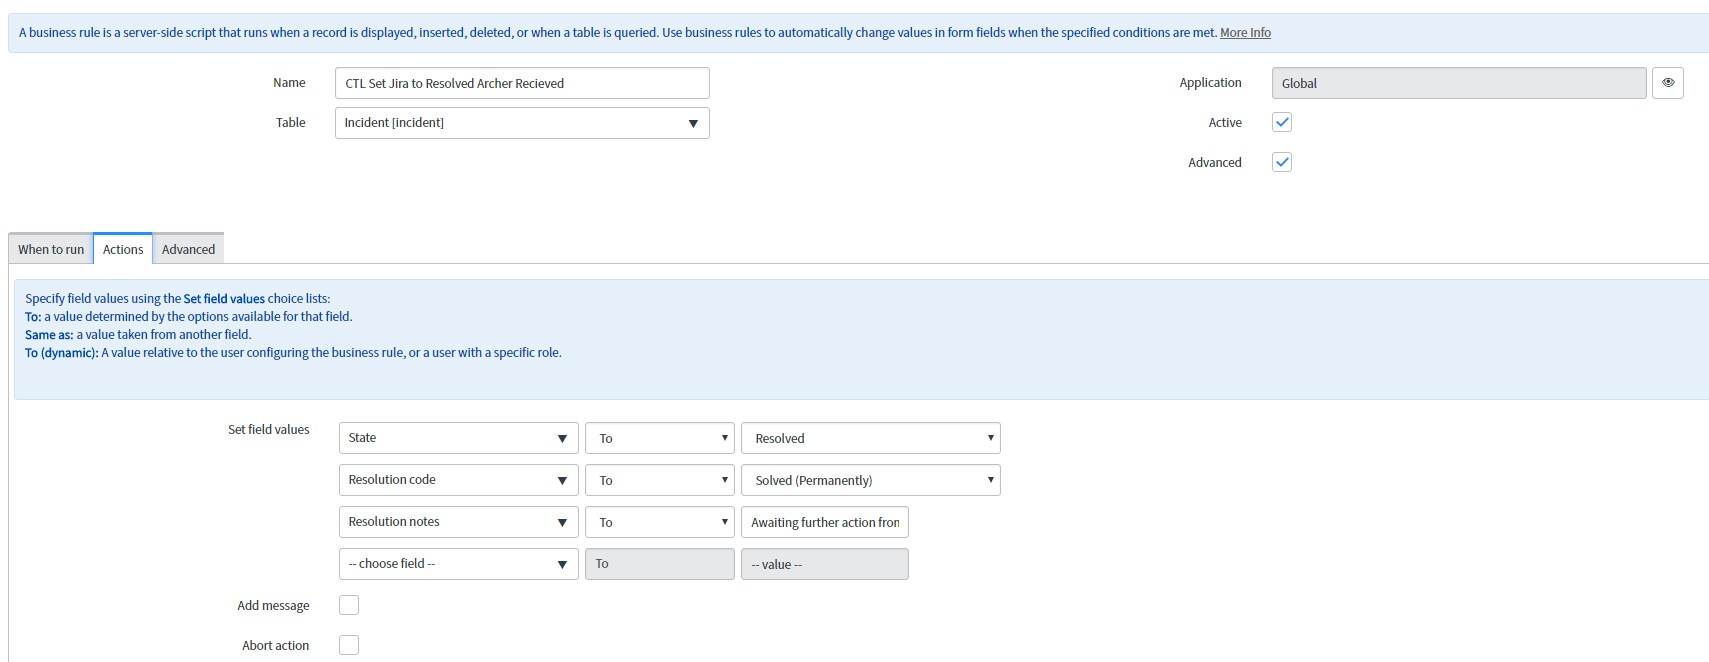This screenshot has height=662, width=1709.
Task: Open the Resolved value dropdown
Action: coord(870,438)
